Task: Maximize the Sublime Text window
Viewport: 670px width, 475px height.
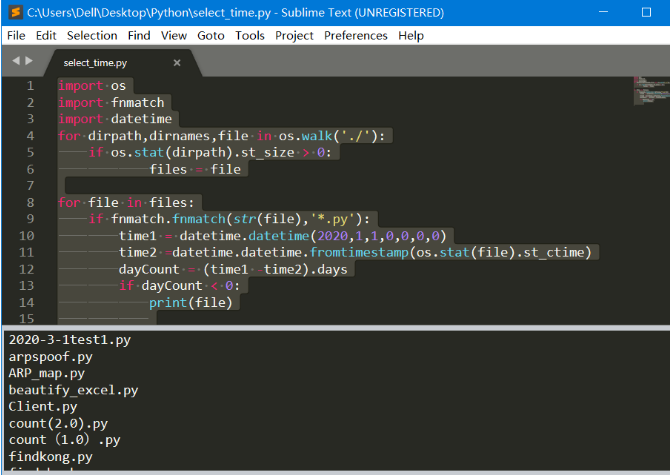Action: 646,12
